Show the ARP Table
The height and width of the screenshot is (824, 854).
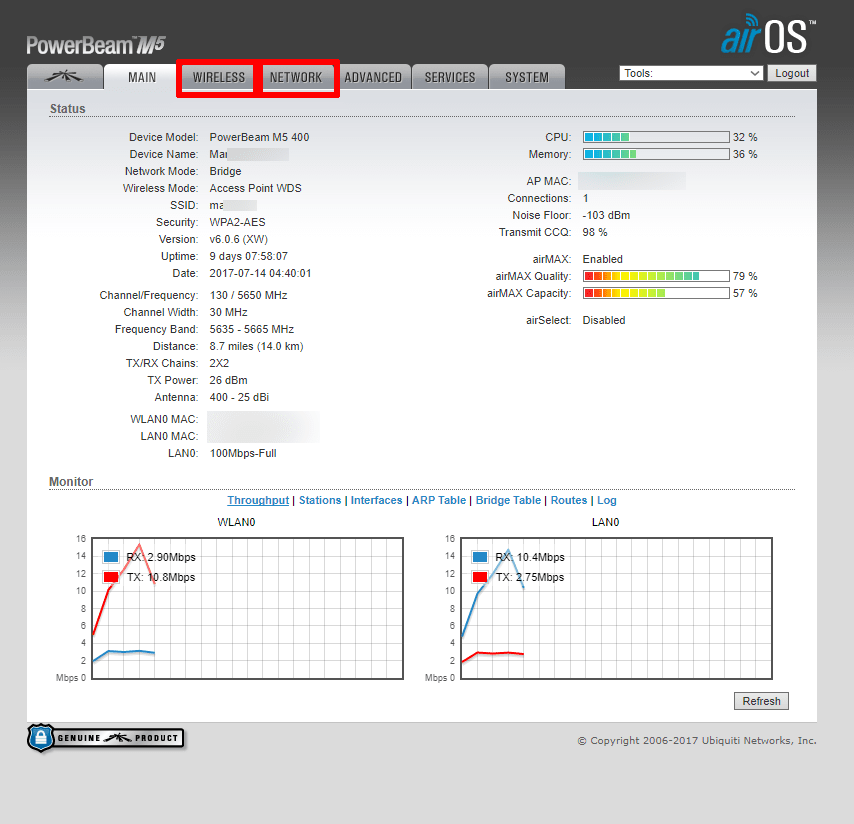(439, 500)
